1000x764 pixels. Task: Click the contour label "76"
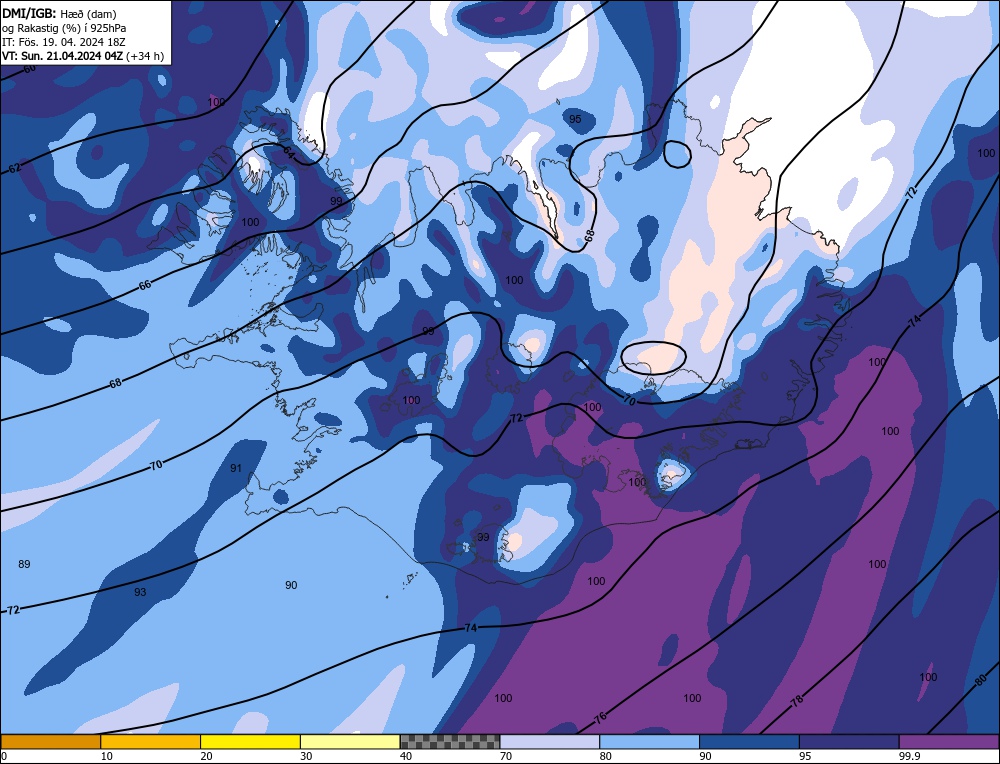[600, 717]
